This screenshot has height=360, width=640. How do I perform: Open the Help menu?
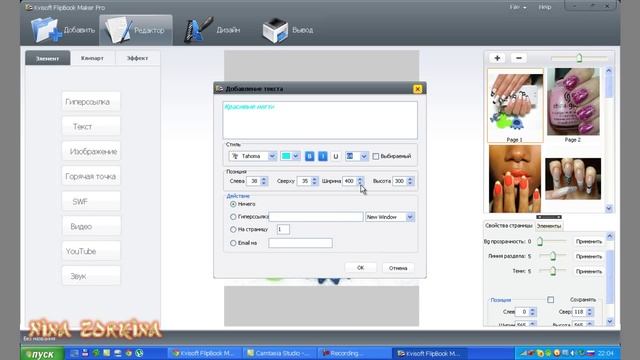[x=544, y=7]
